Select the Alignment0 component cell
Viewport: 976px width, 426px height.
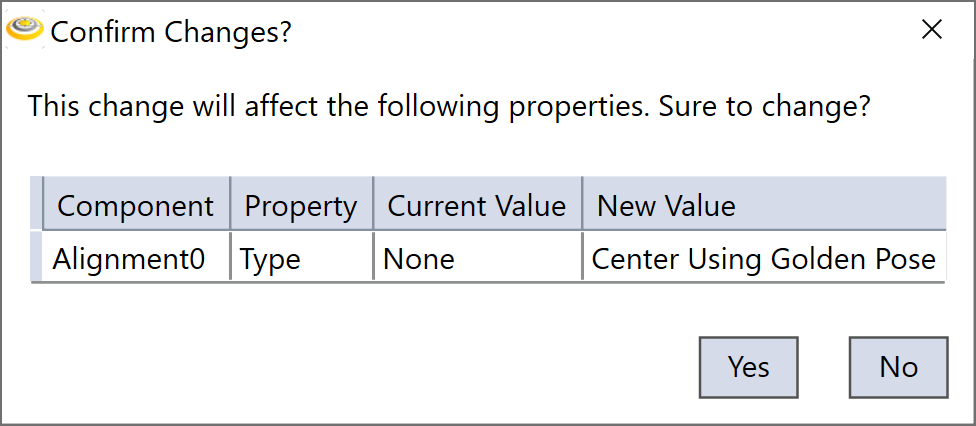tap(130, 260)
